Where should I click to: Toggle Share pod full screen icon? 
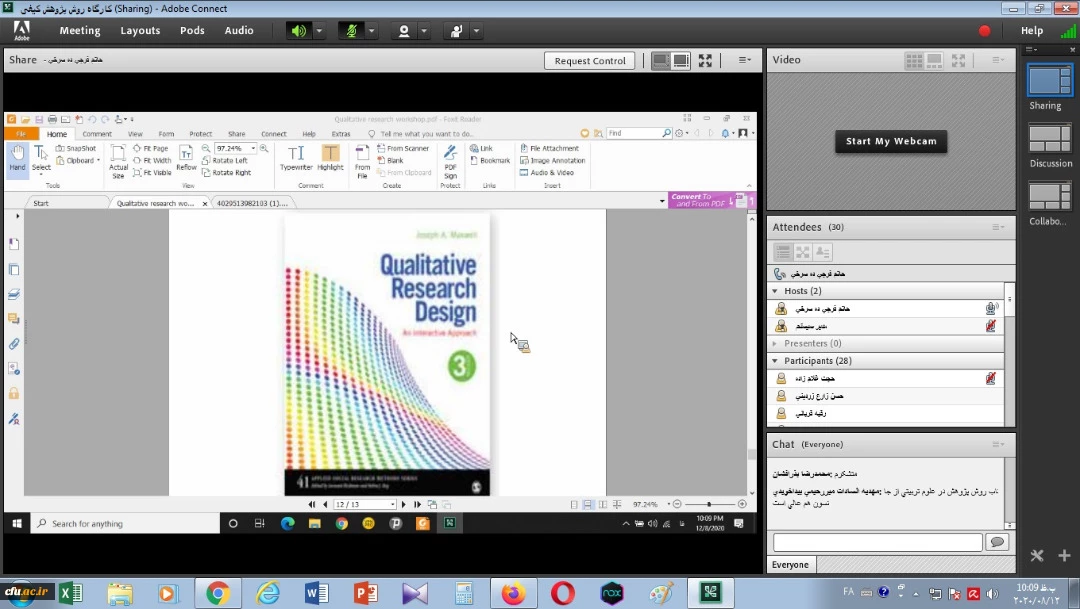tap(705, 61)
